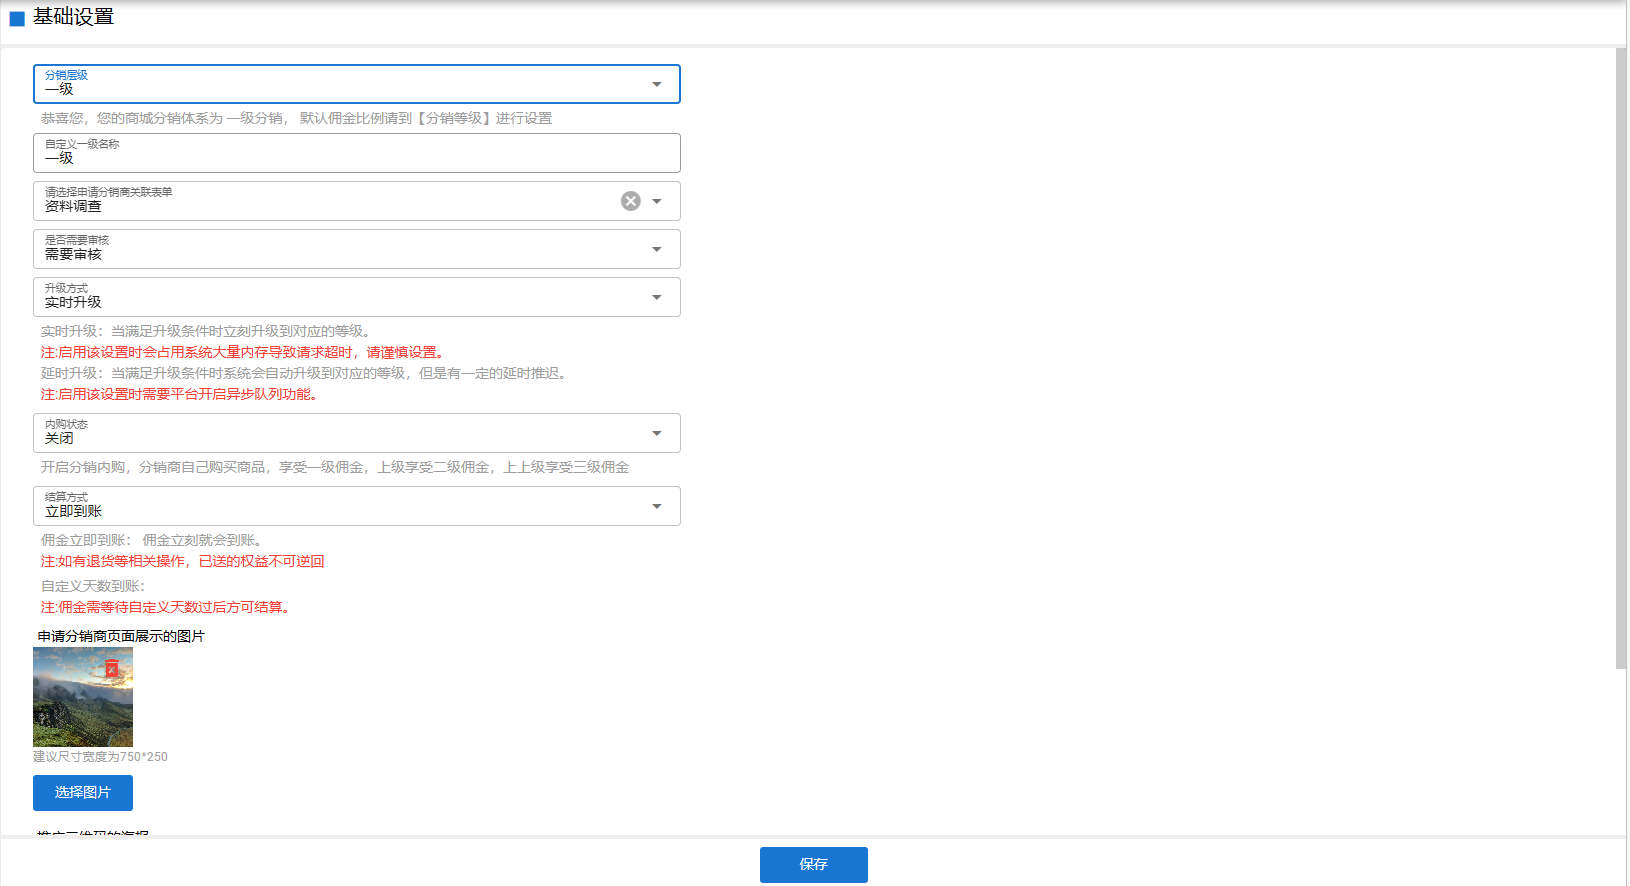Open the 结算方式 dropdown

tap(357, 506)
